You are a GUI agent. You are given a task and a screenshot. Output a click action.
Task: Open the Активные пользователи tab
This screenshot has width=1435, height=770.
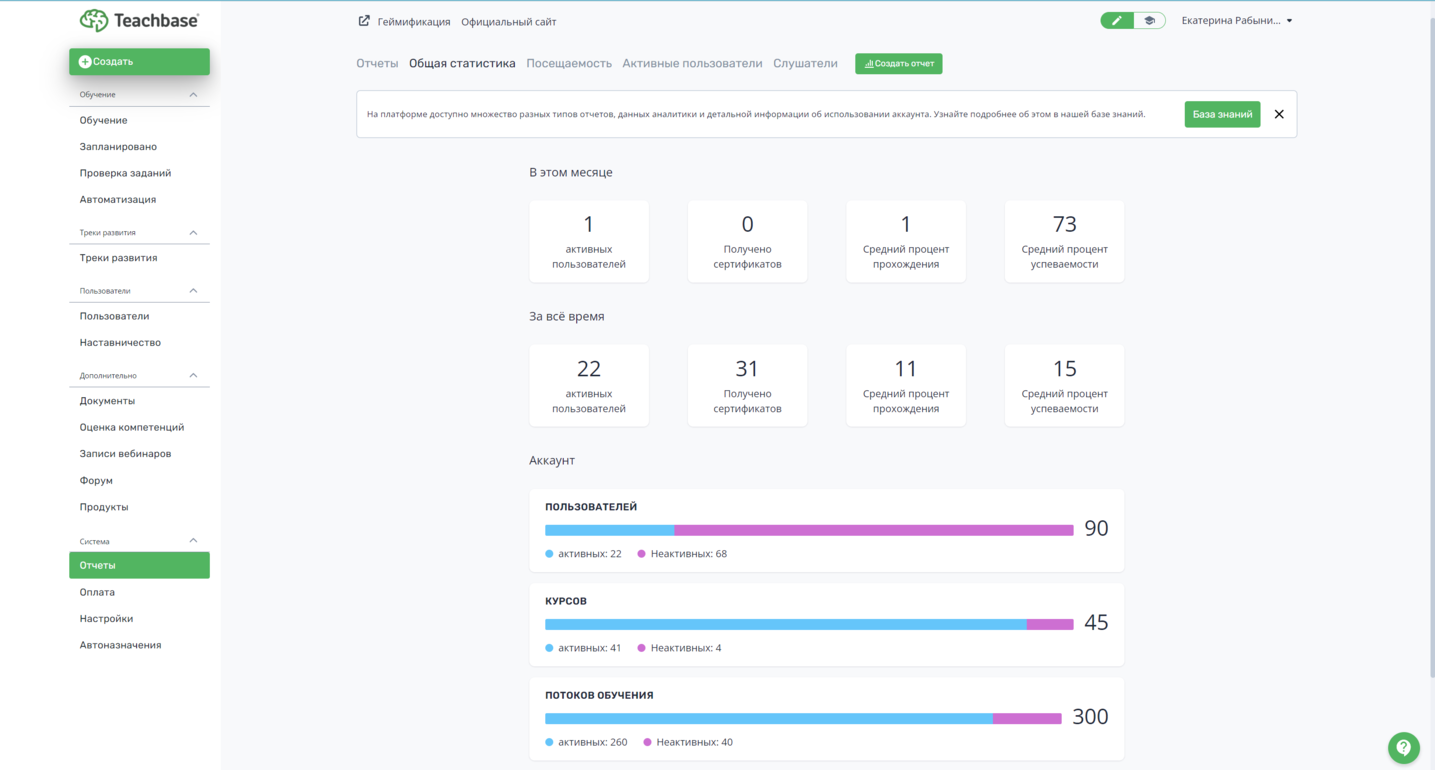coord(692,63)
